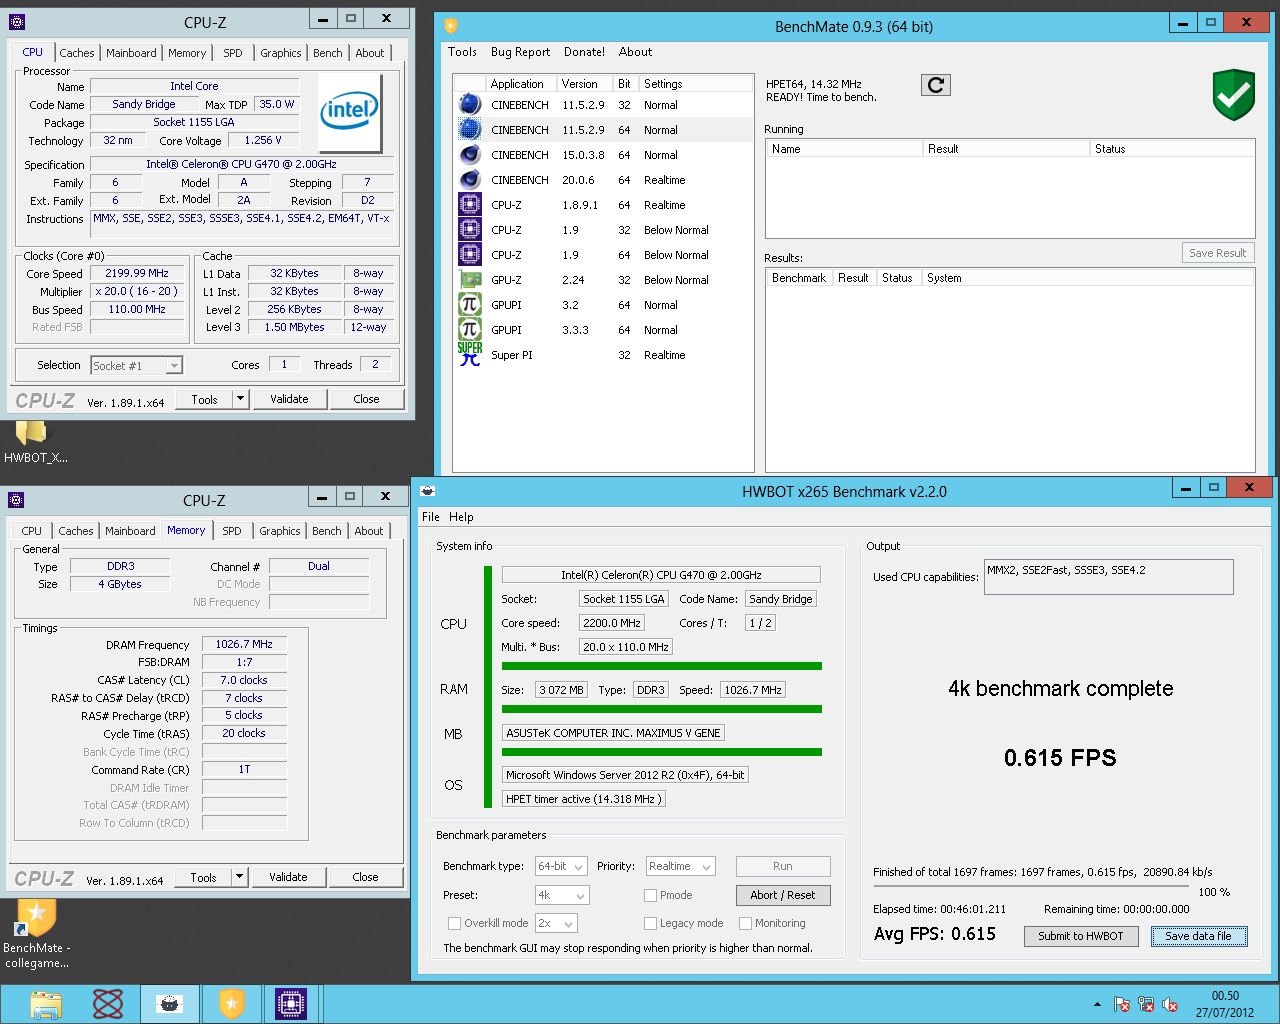The height and width of the screenshot is (1024, 1280).
Task: Open Tools dropdown arrow in top CPU-Z
Action: tap(240, 399)
